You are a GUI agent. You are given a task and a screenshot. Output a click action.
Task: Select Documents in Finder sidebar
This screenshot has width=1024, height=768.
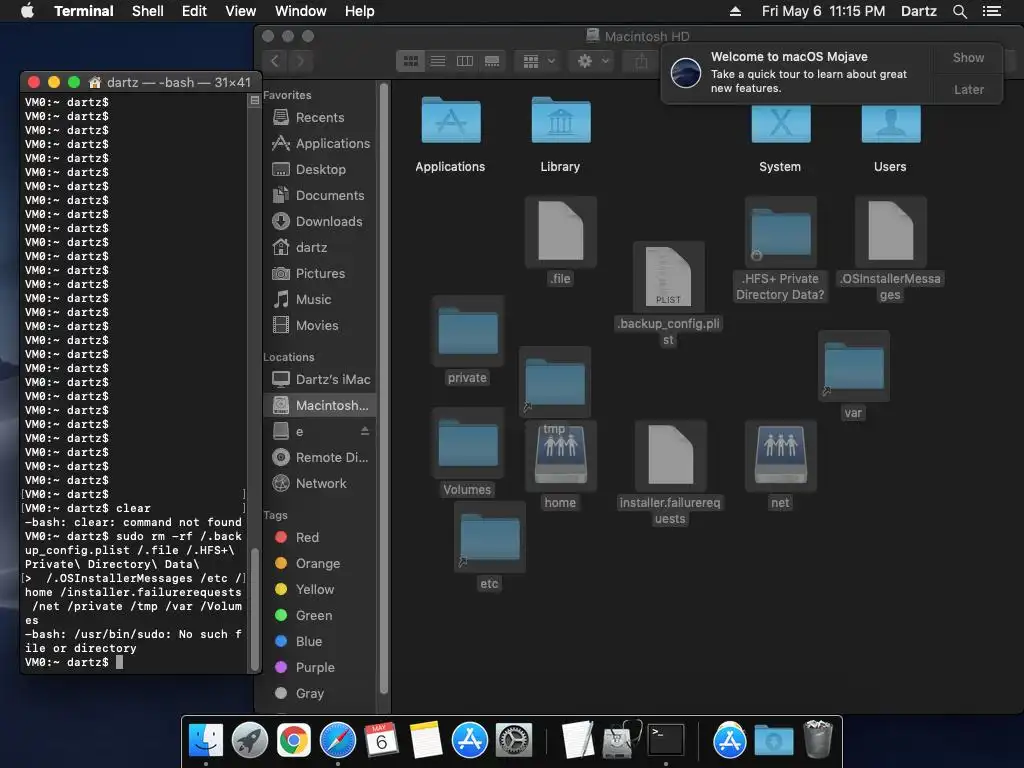click(319, 196)
